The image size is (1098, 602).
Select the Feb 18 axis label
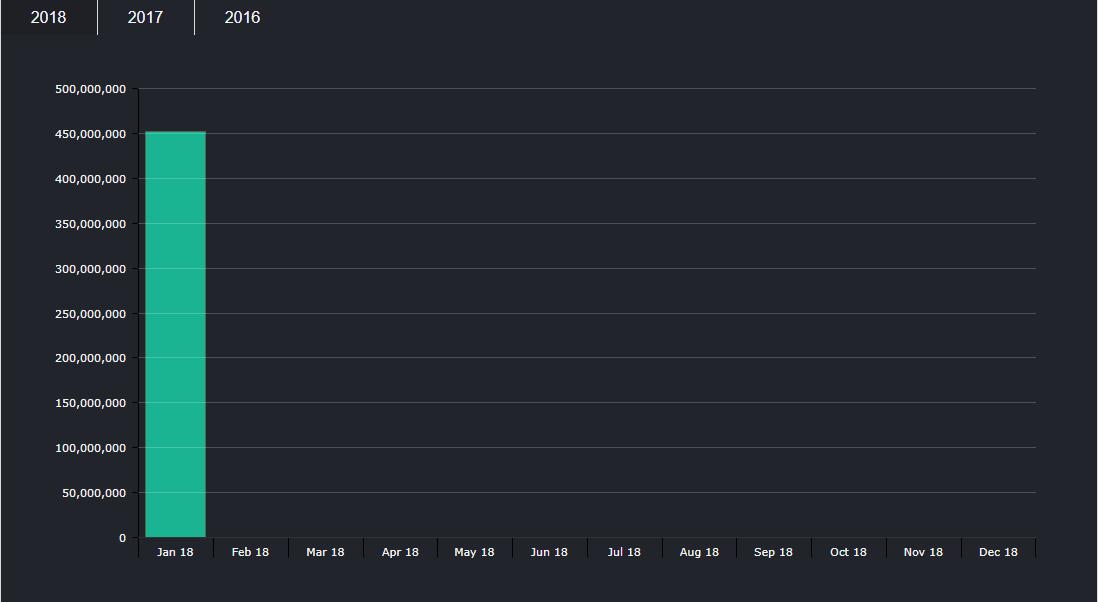[x=250, y=552]
